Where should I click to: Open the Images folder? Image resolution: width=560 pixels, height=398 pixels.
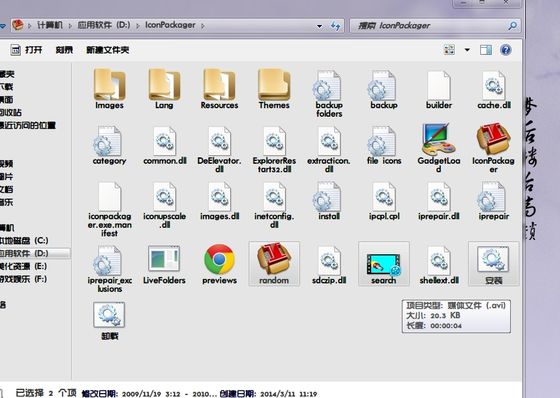pyautogui.click(x=110, y=88)
